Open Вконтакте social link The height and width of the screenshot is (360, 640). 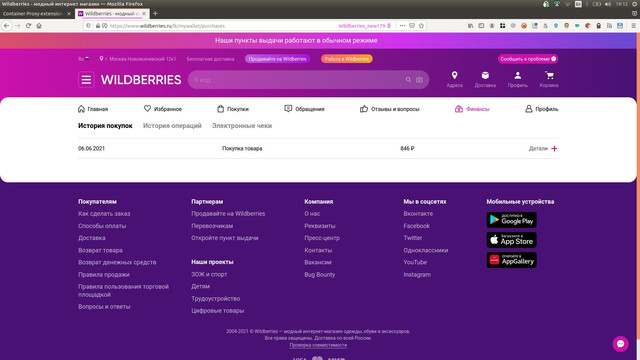point(418,213)
